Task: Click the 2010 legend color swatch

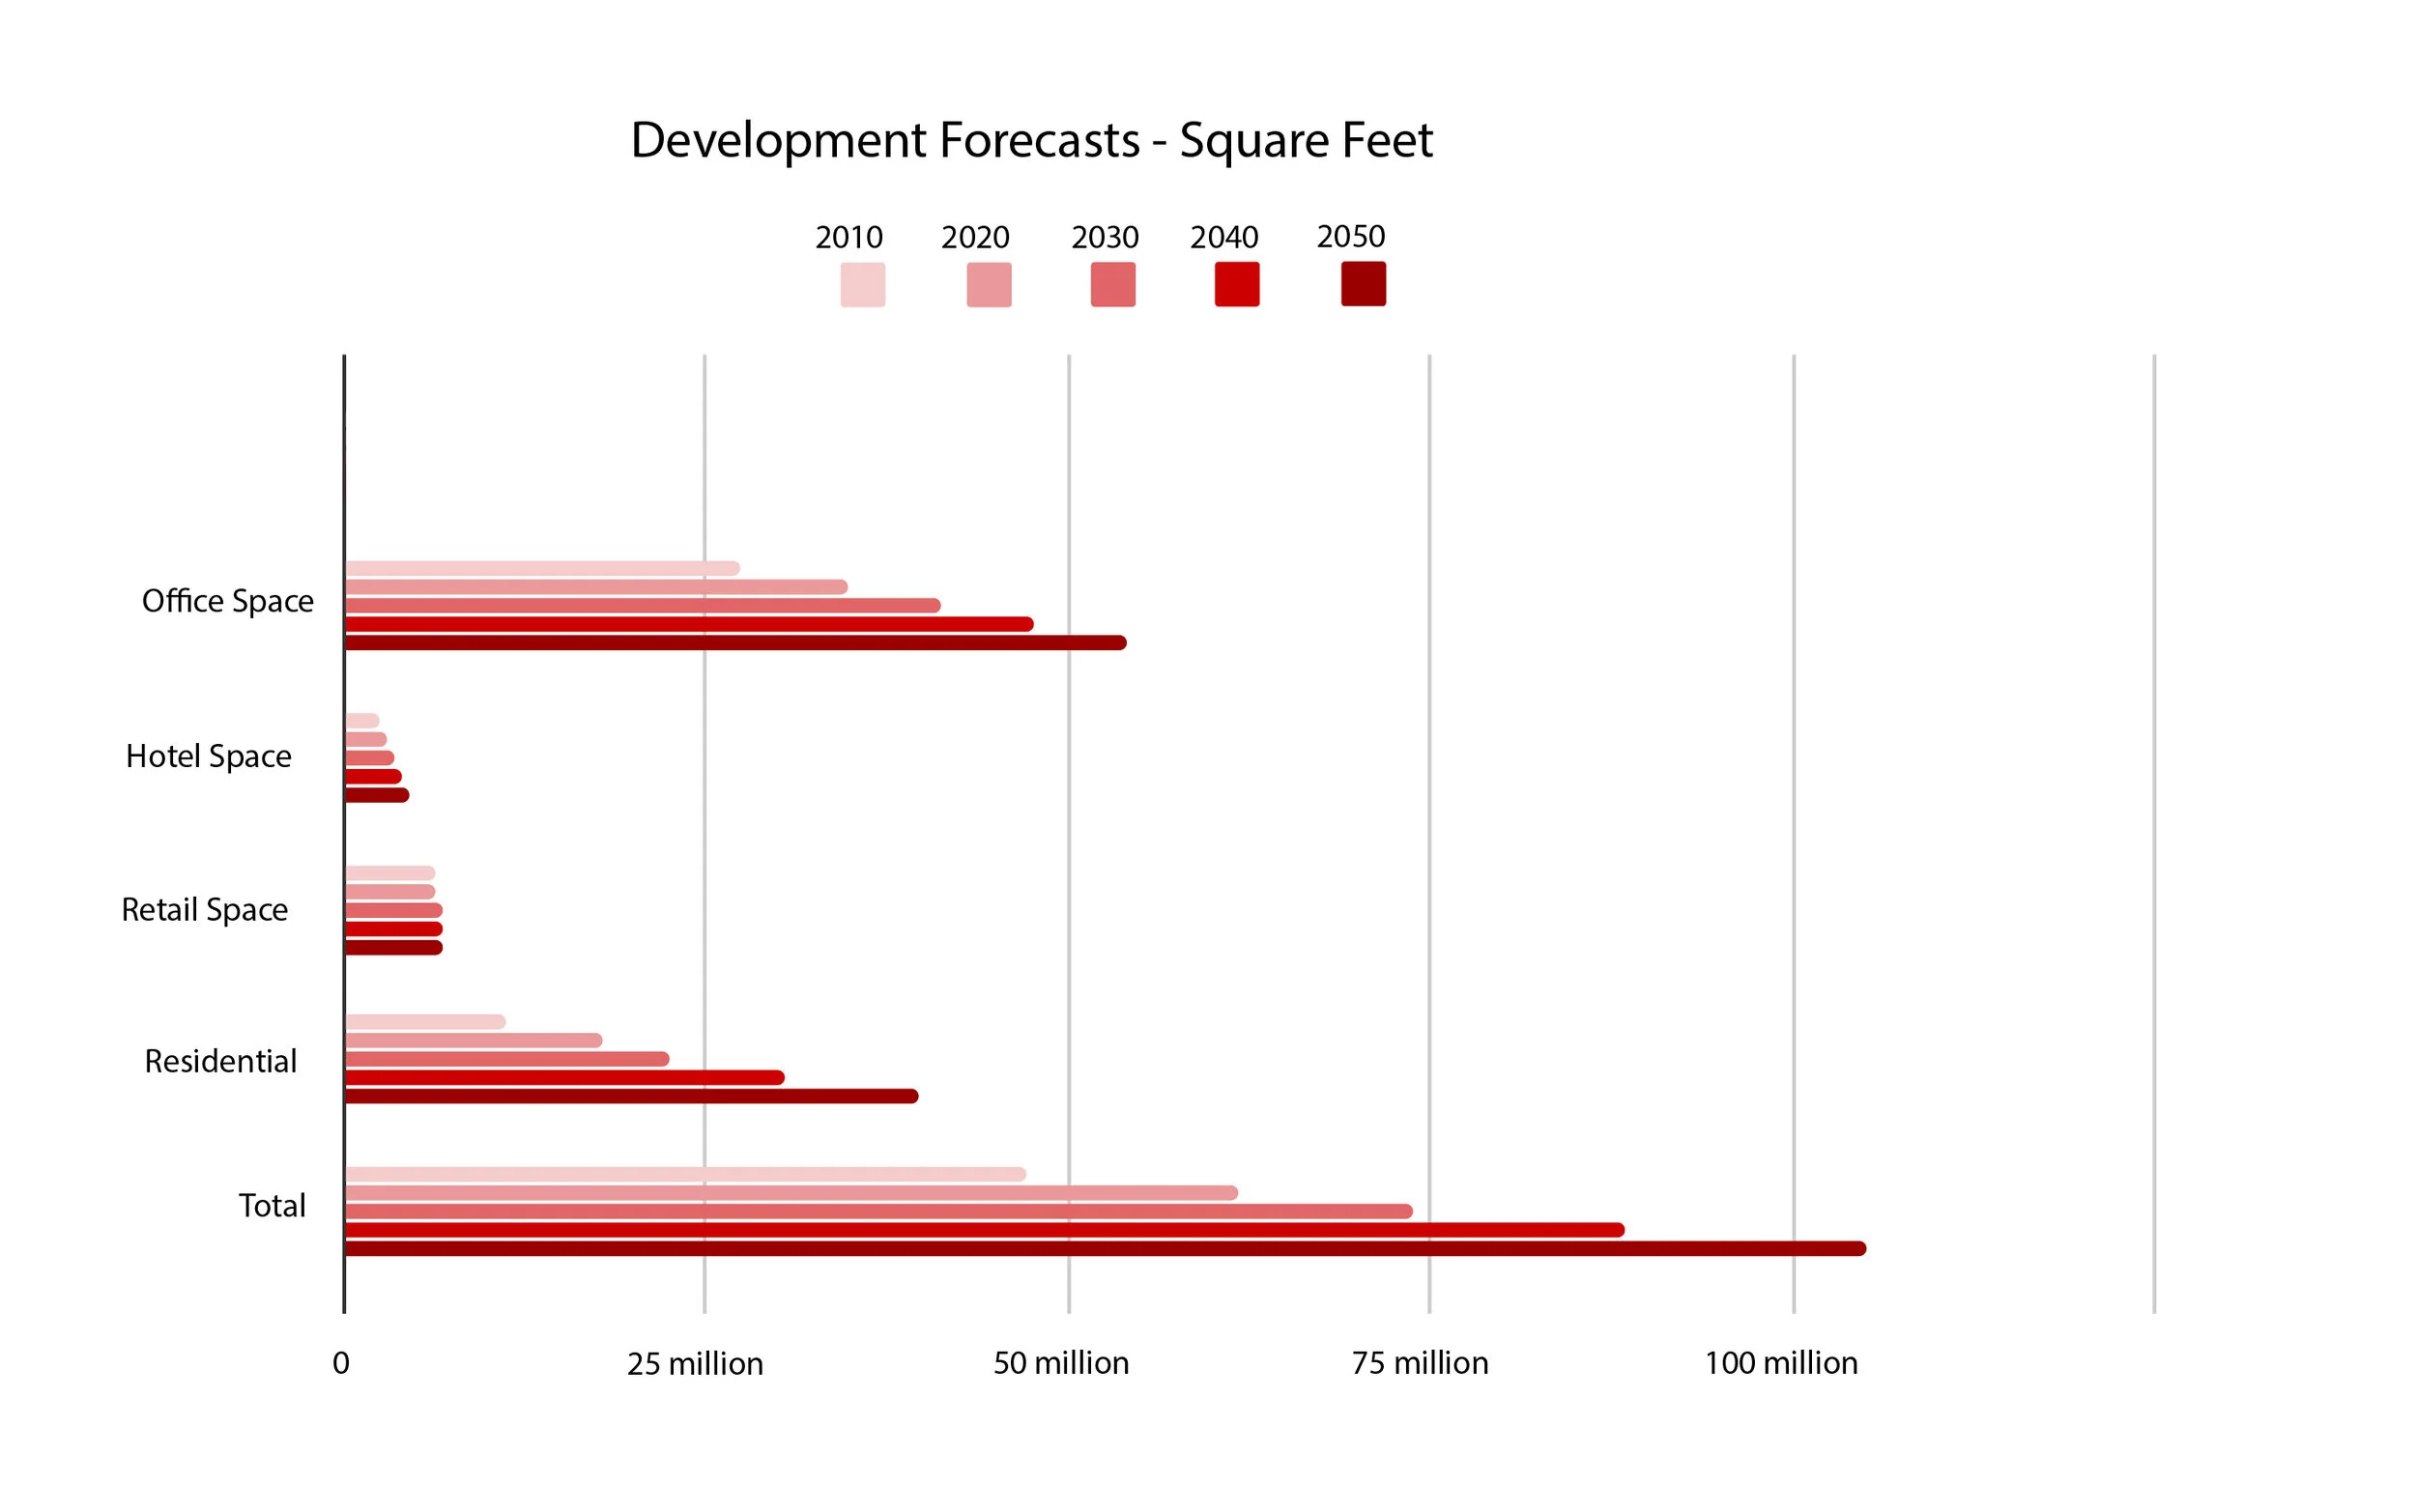Action: pyautogui.click(x=862, y=285)
